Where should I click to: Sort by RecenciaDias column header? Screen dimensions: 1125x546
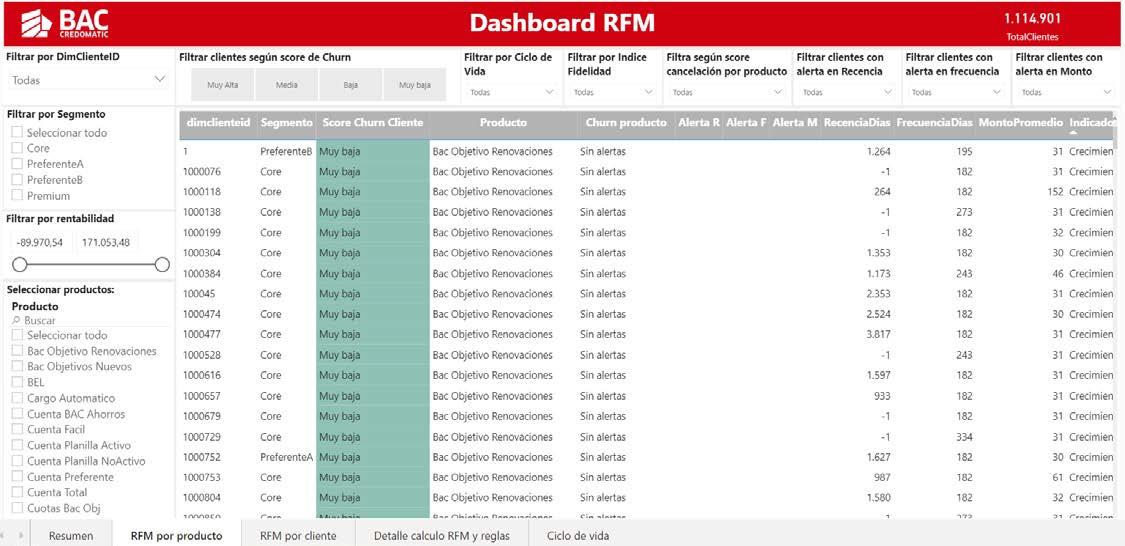click(x=857, y=123)
